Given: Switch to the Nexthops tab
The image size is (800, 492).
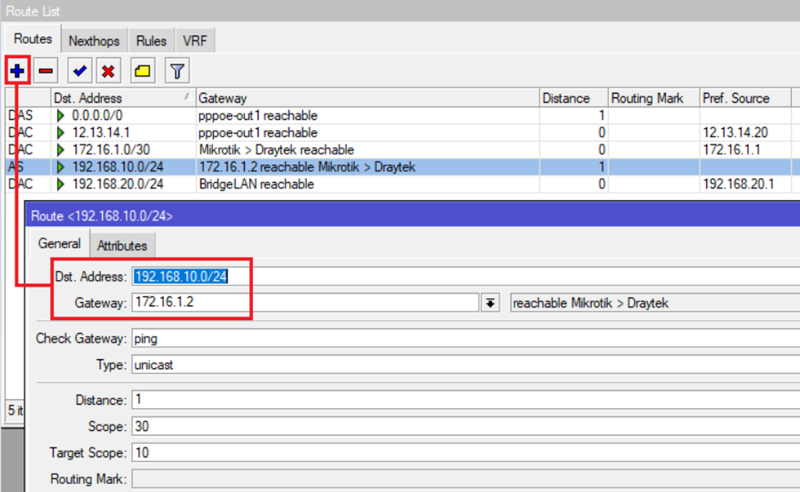Looking at the screenshot, I should coord(94,41).
